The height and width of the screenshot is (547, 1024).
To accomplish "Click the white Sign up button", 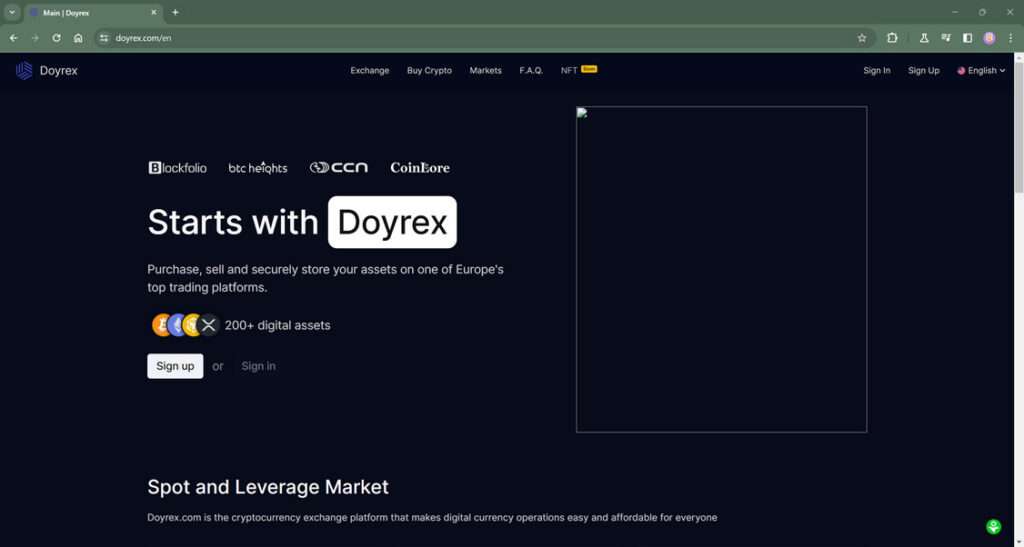I will [x=175, y=366].
